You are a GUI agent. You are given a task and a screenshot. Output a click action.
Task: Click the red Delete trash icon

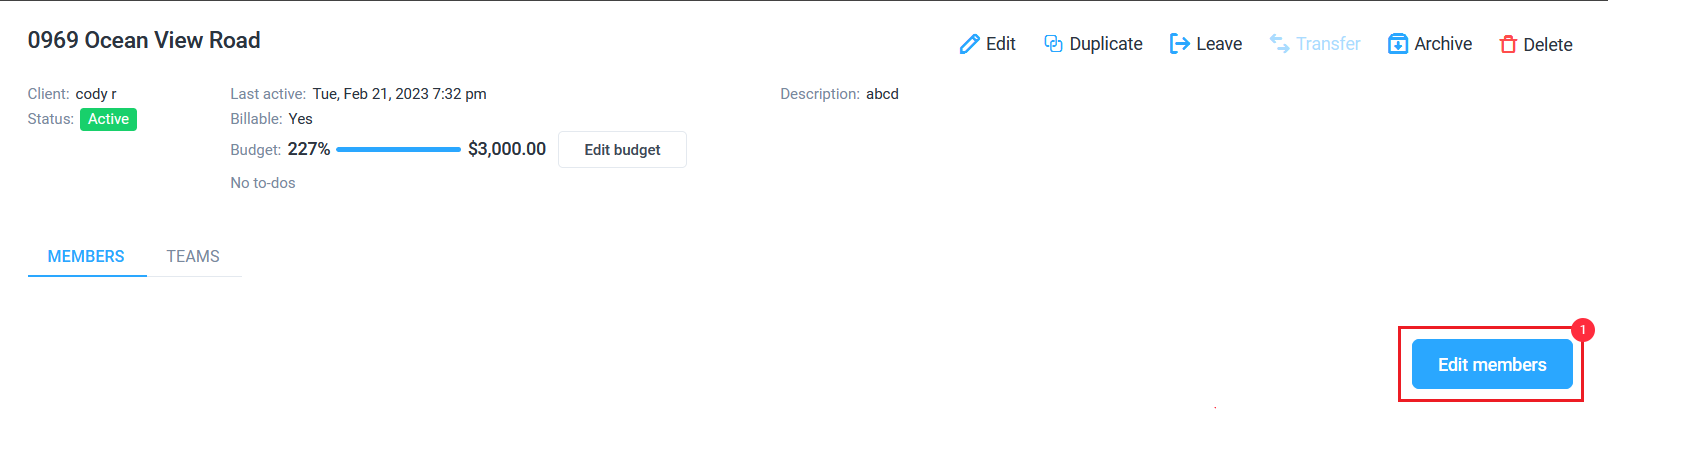1508,44
